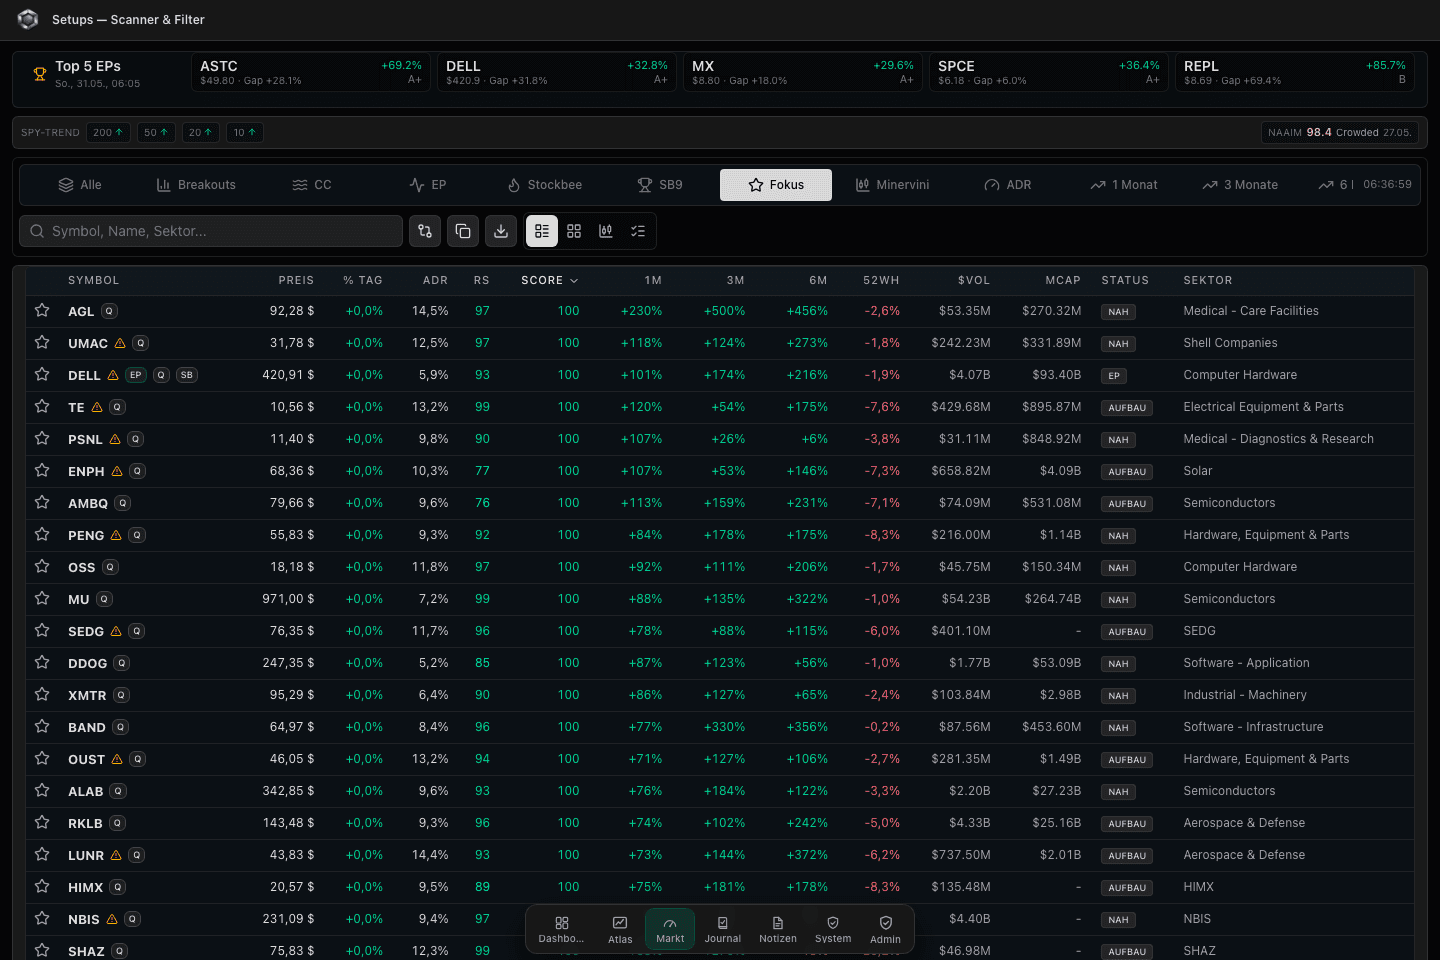Click the SB badge in DELL row
The width and height of the screenshot is (1440, 960).
click(187, 375)
